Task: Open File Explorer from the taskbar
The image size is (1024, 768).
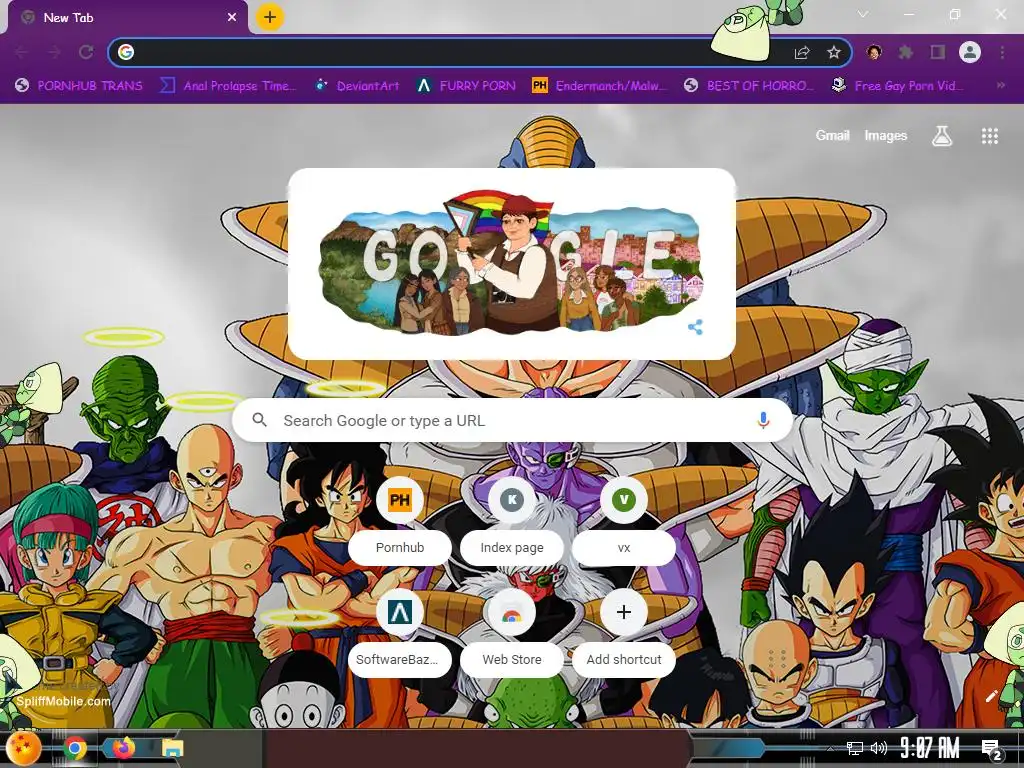Action: pos(172,748)
